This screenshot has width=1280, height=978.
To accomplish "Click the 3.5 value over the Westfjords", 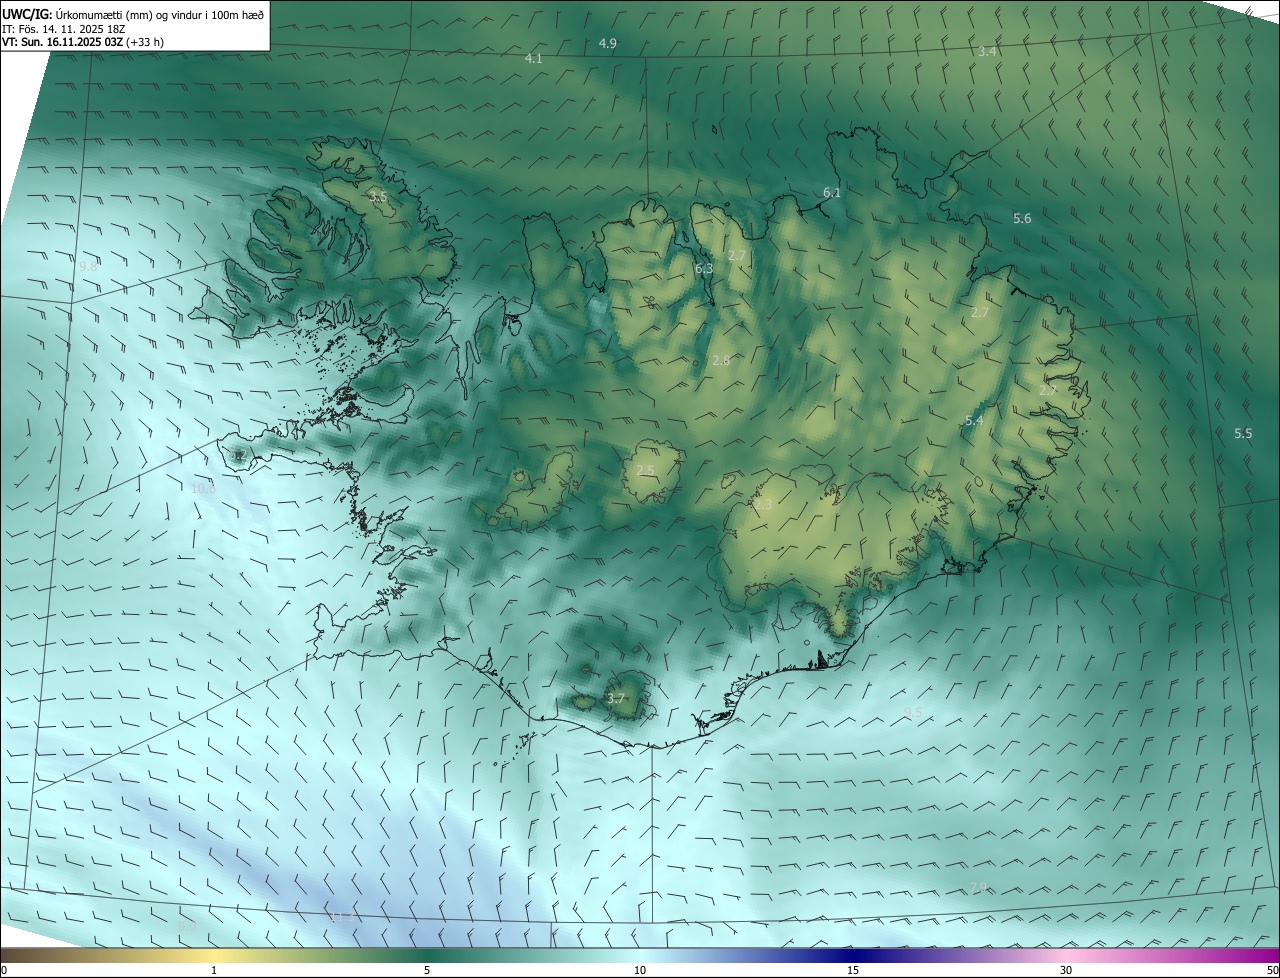I will point(378,197).
